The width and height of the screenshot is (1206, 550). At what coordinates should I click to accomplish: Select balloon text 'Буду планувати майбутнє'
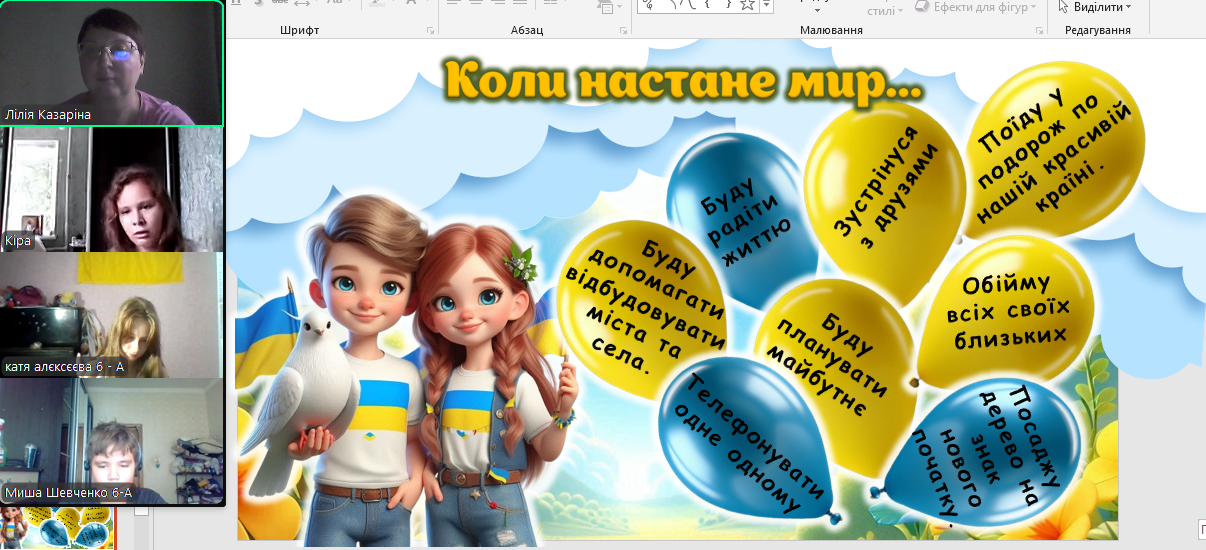(x=830, y=364)
